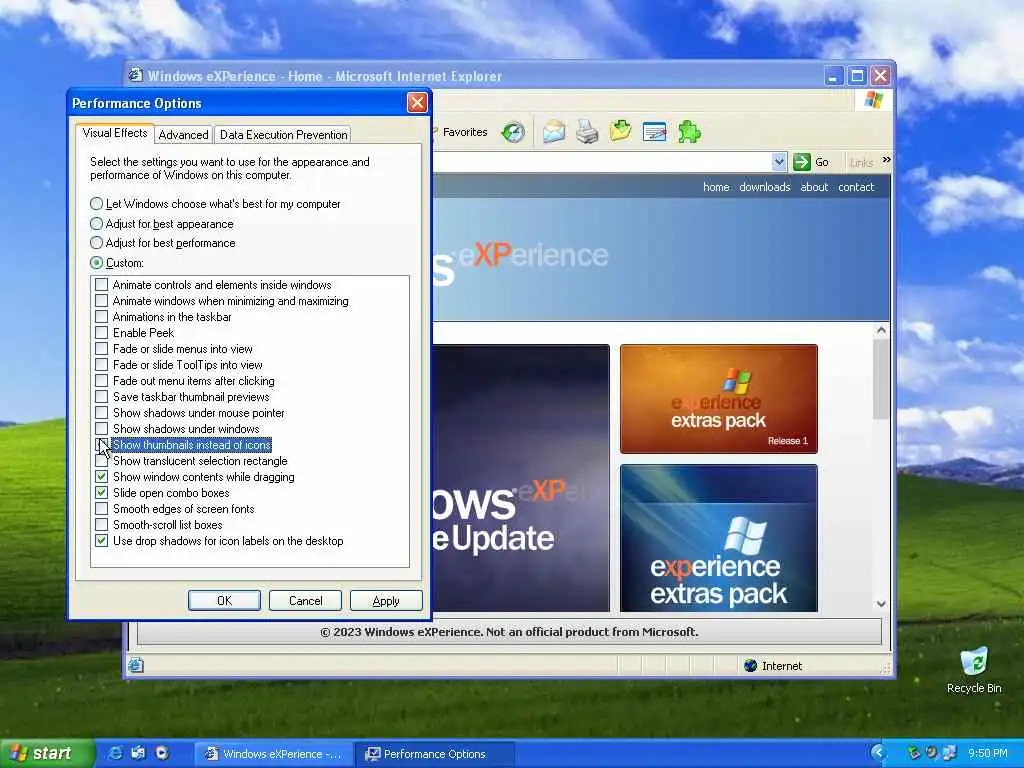1024x768 pixels.
Task: Check Show shadows under mouse pointer
Action: coord(102,413)
